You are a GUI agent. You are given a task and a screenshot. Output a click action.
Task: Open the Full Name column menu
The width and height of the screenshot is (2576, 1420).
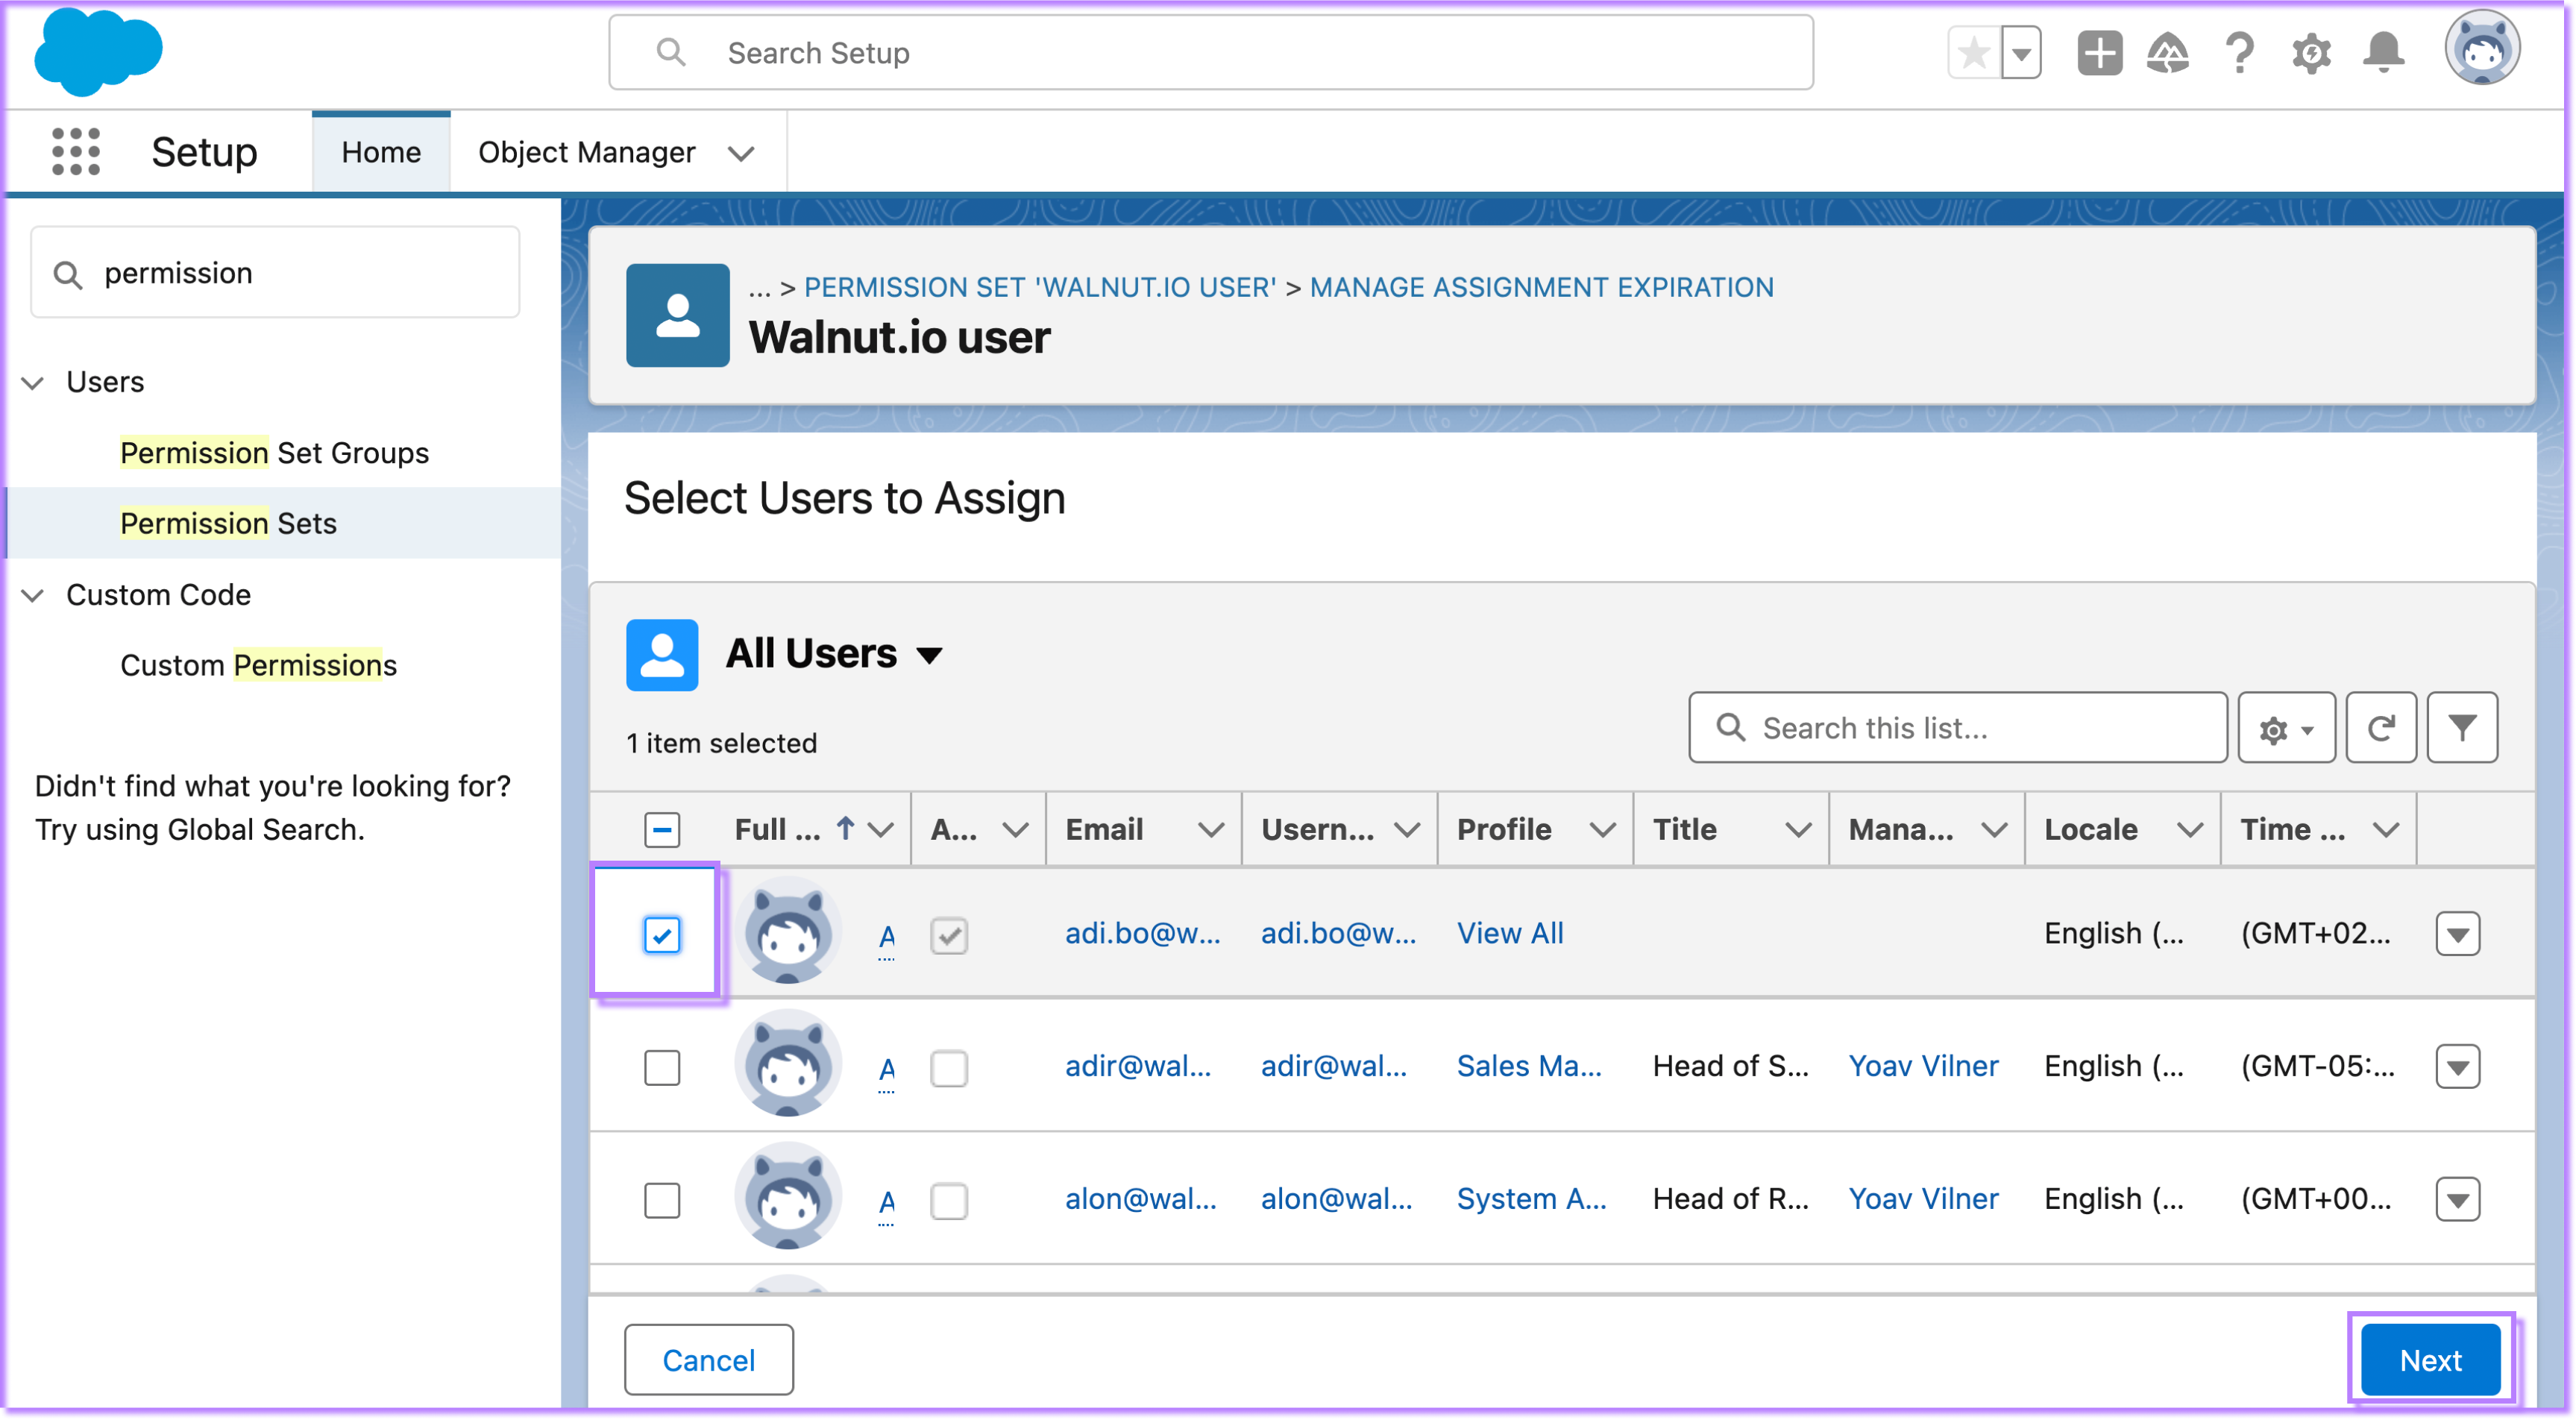click(881, 830)
